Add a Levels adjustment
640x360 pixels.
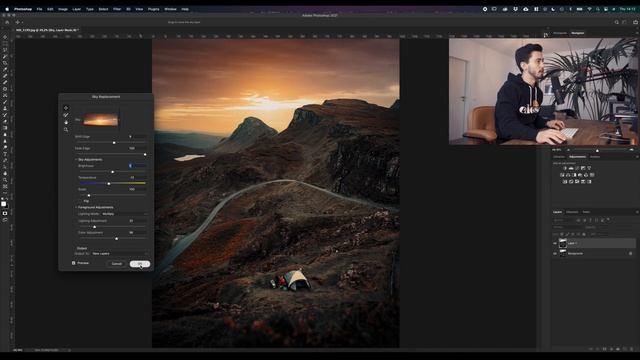click(571, 168)
